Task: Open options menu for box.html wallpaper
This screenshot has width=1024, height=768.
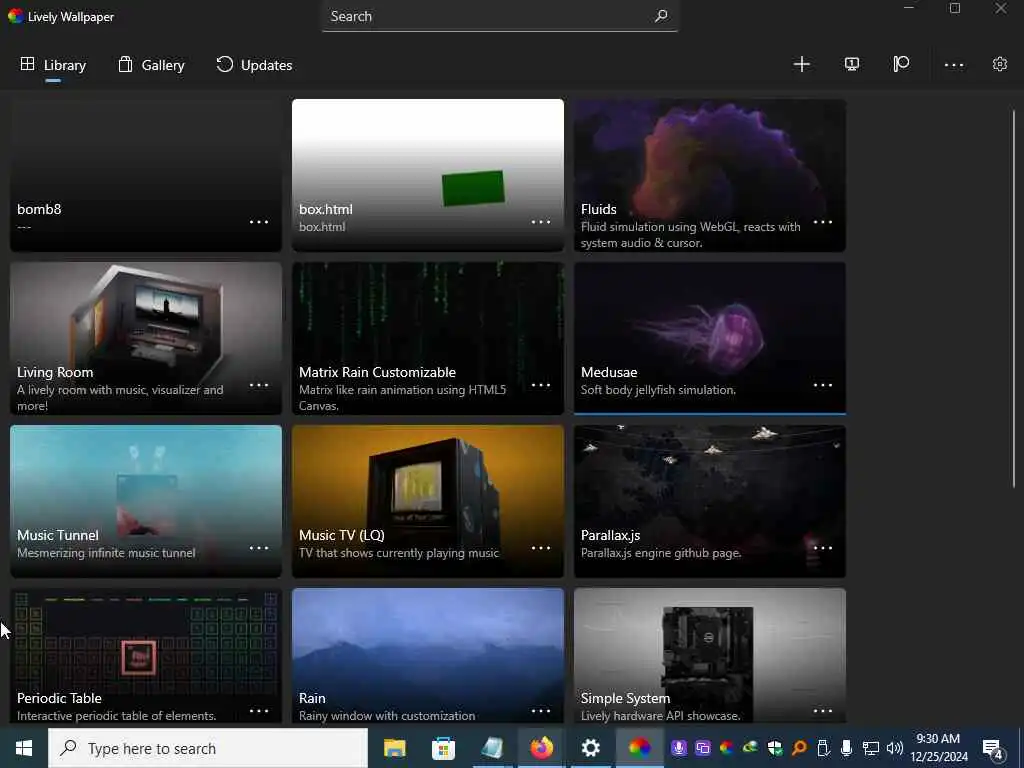Action: click(x=541, y=222)
